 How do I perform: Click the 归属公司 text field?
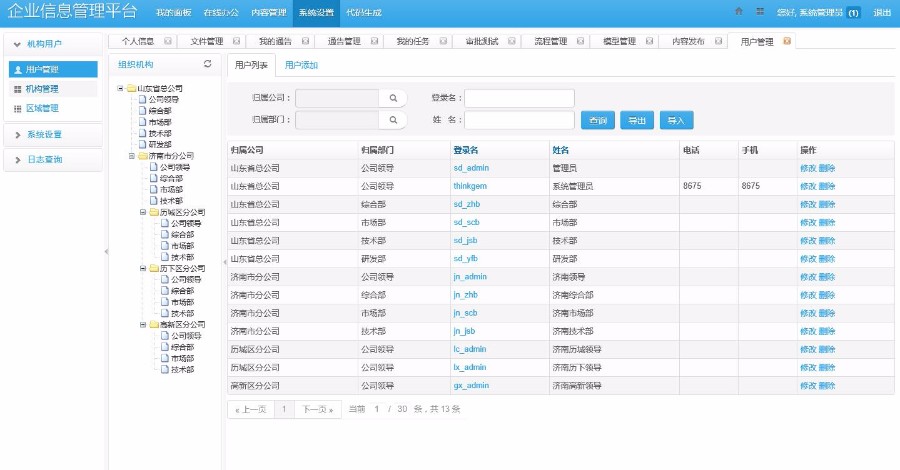338,98
